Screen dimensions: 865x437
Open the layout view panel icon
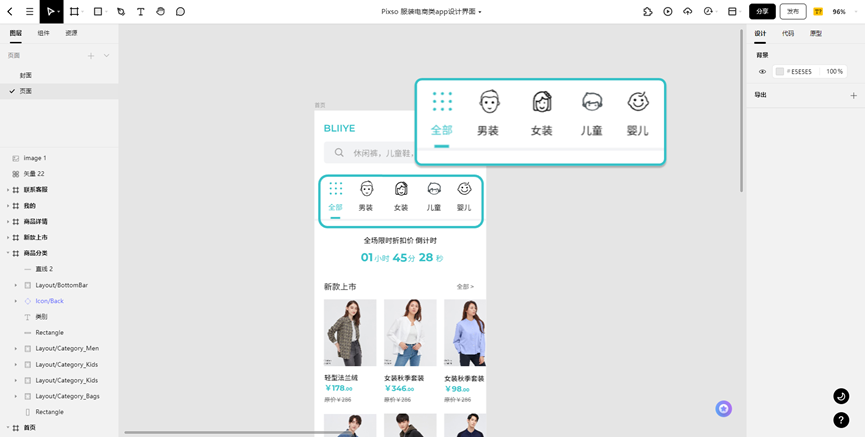733,12
